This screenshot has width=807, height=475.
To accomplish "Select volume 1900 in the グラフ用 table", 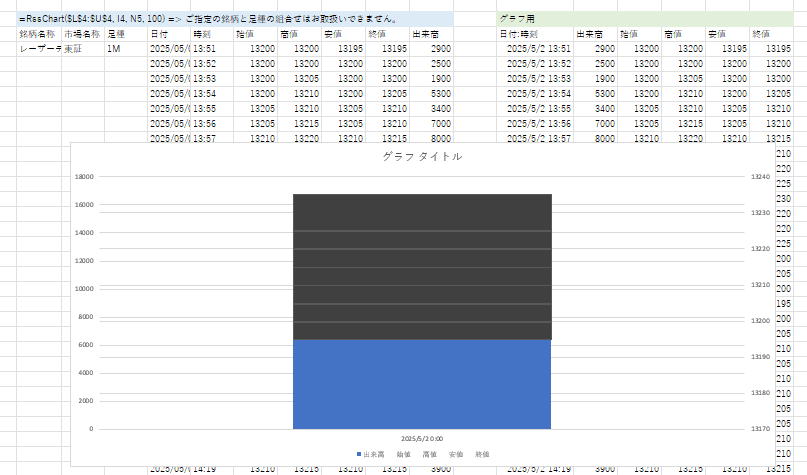I will 595,79.
